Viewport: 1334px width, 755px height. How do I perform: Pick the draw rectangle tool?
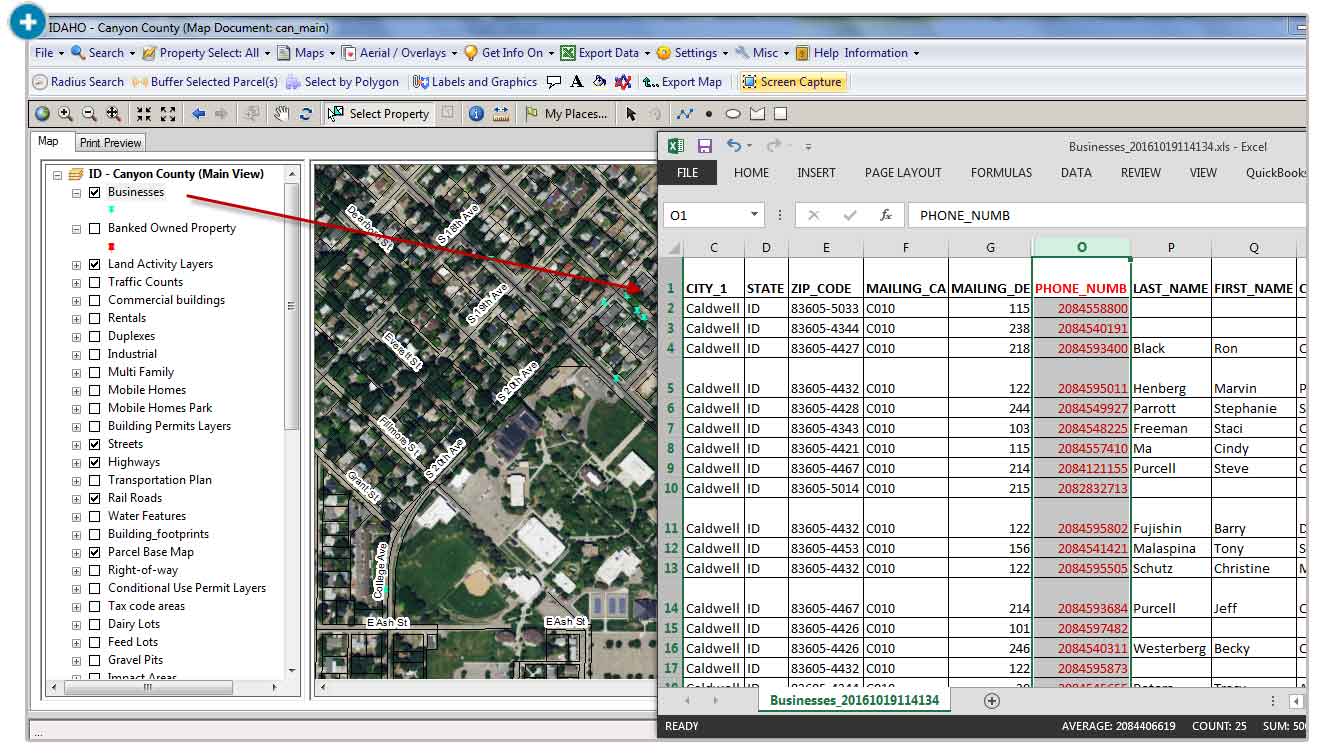[x=781, y=114]
